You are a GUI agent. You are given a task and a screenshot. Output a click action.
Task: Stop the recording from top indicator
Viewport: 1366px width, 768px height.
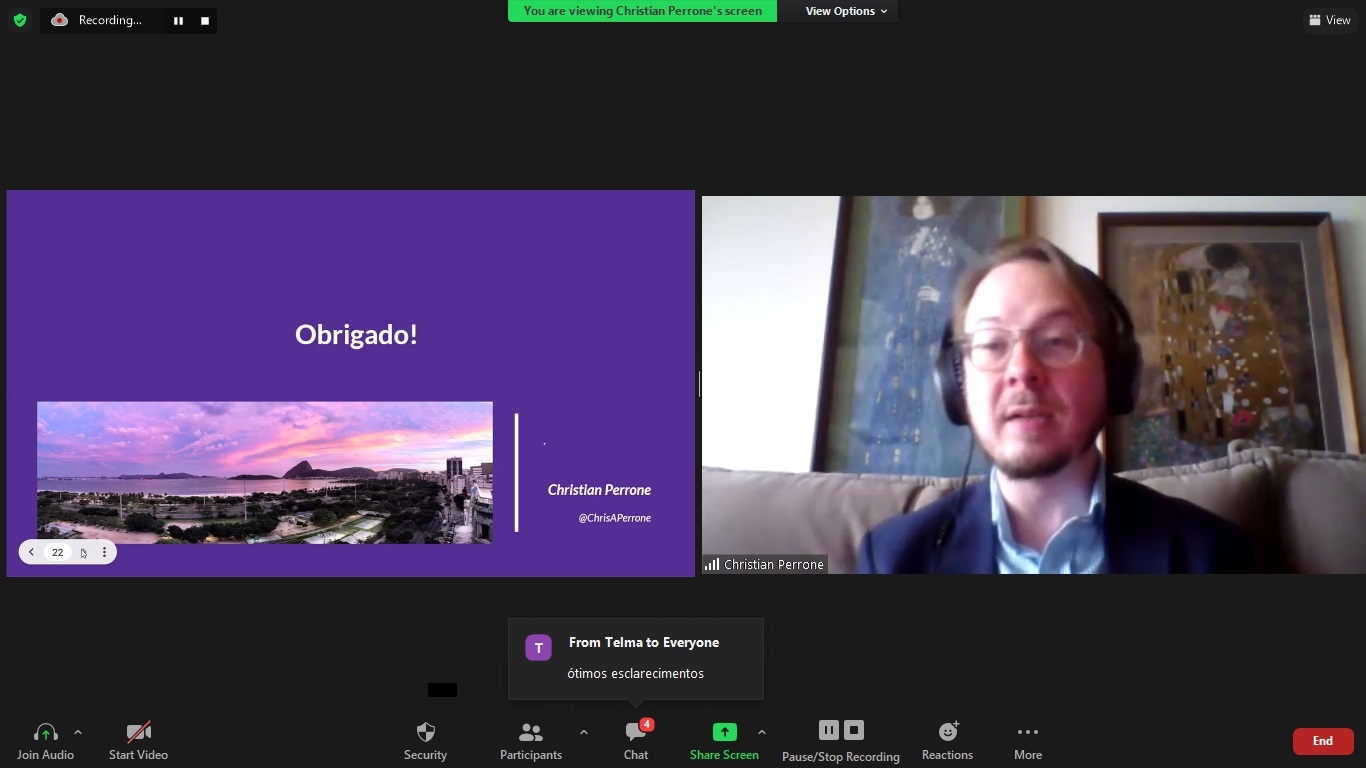point(205,21)
